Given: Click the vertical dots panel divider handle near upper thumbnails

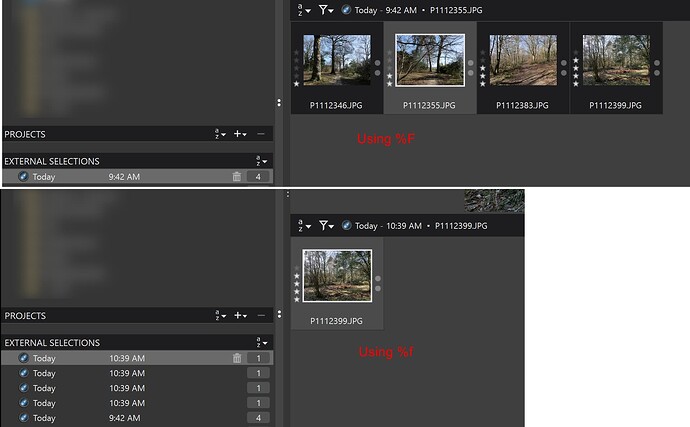Looking at the screenshot, I should click(279, 103).
